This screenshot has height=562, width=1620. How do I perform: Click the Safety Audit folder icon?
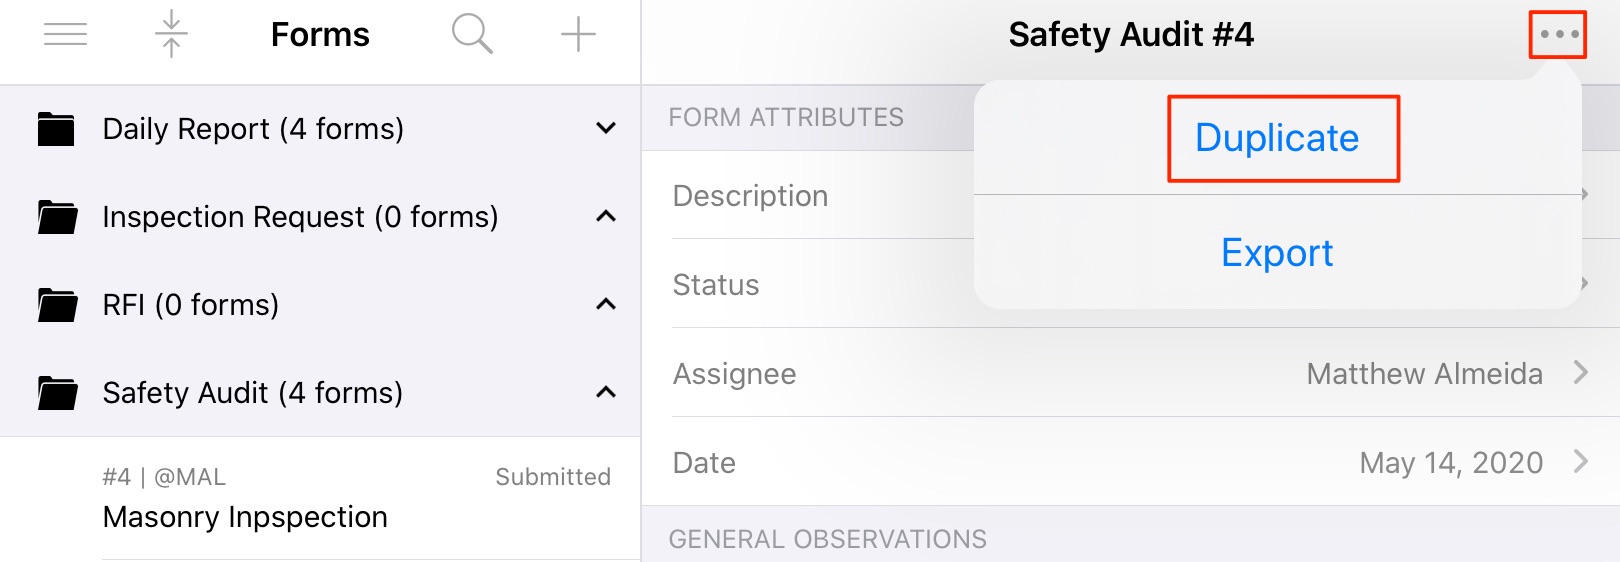click(56, 393)
